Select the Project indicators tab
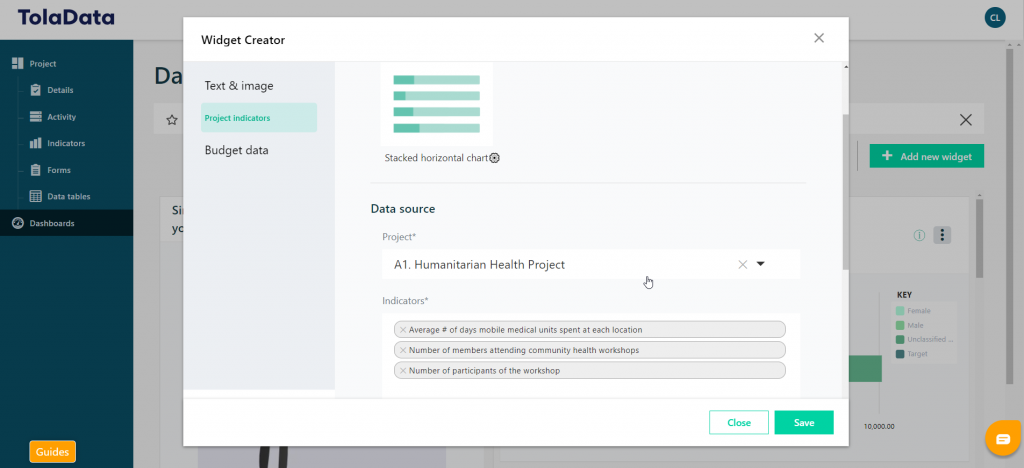The height and width of the screenshot is (468, 1024). pyautogui.click(x=259, y=117)
